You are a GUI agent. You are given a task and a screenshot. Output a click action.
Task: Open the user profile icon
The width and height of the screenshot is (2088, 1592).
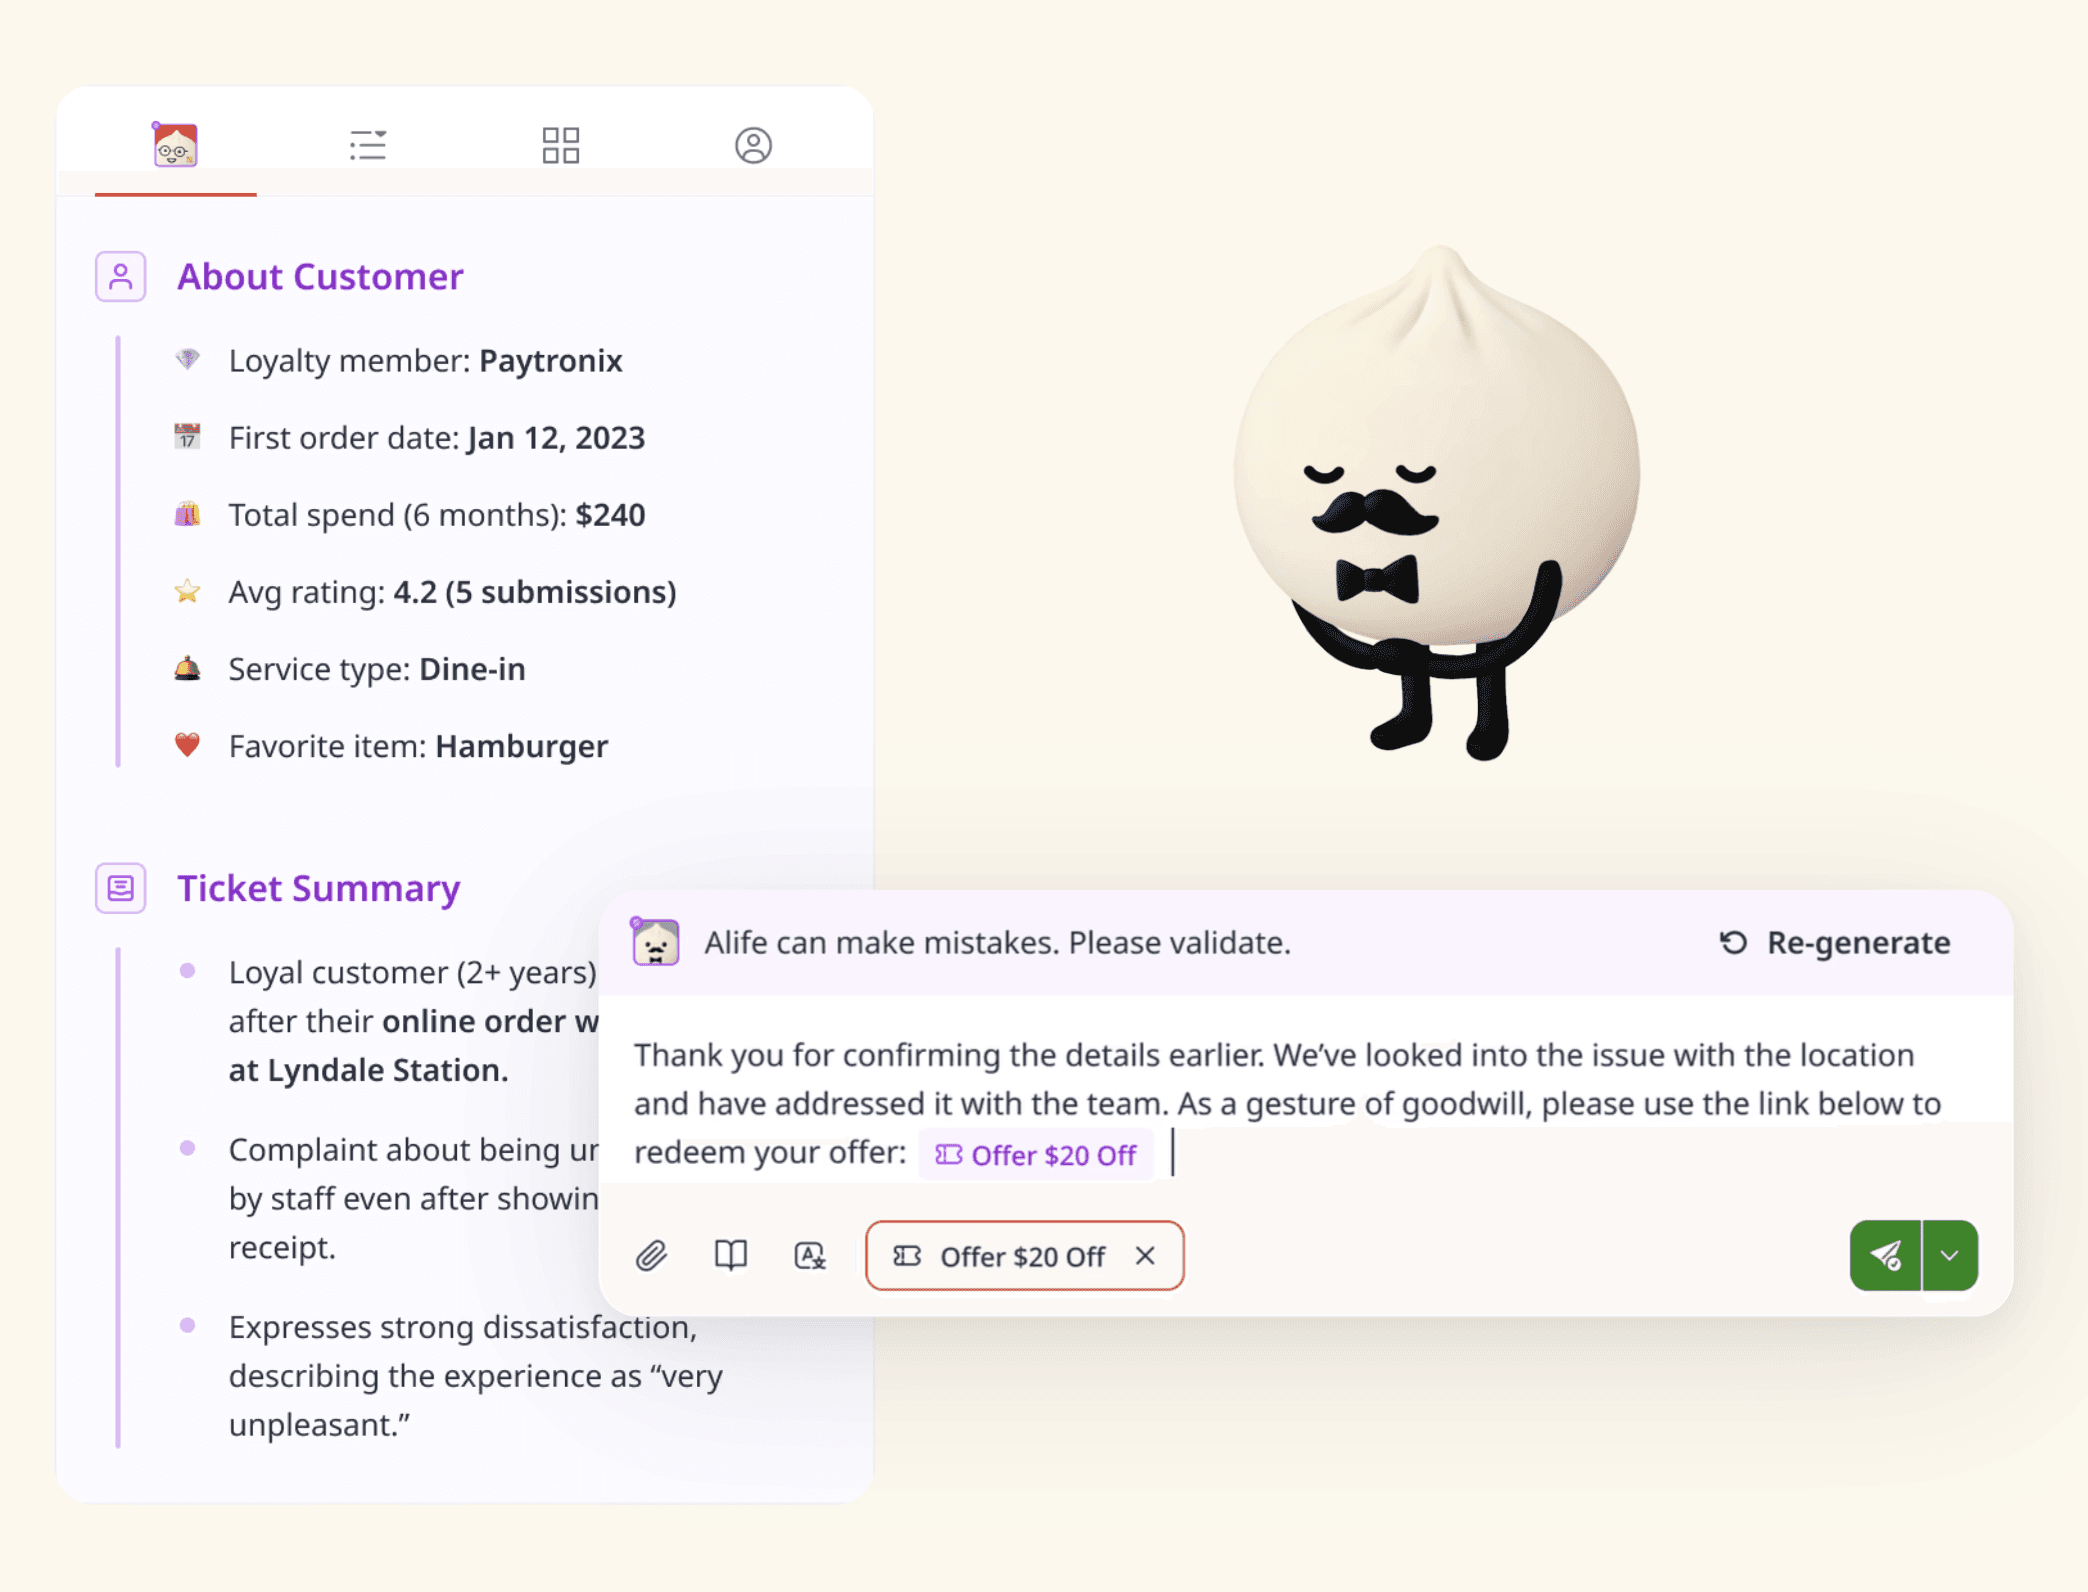click(754, 144)
